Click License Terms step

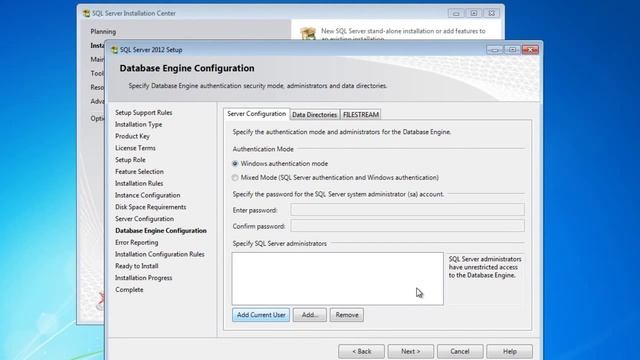[x=135, y=148]
